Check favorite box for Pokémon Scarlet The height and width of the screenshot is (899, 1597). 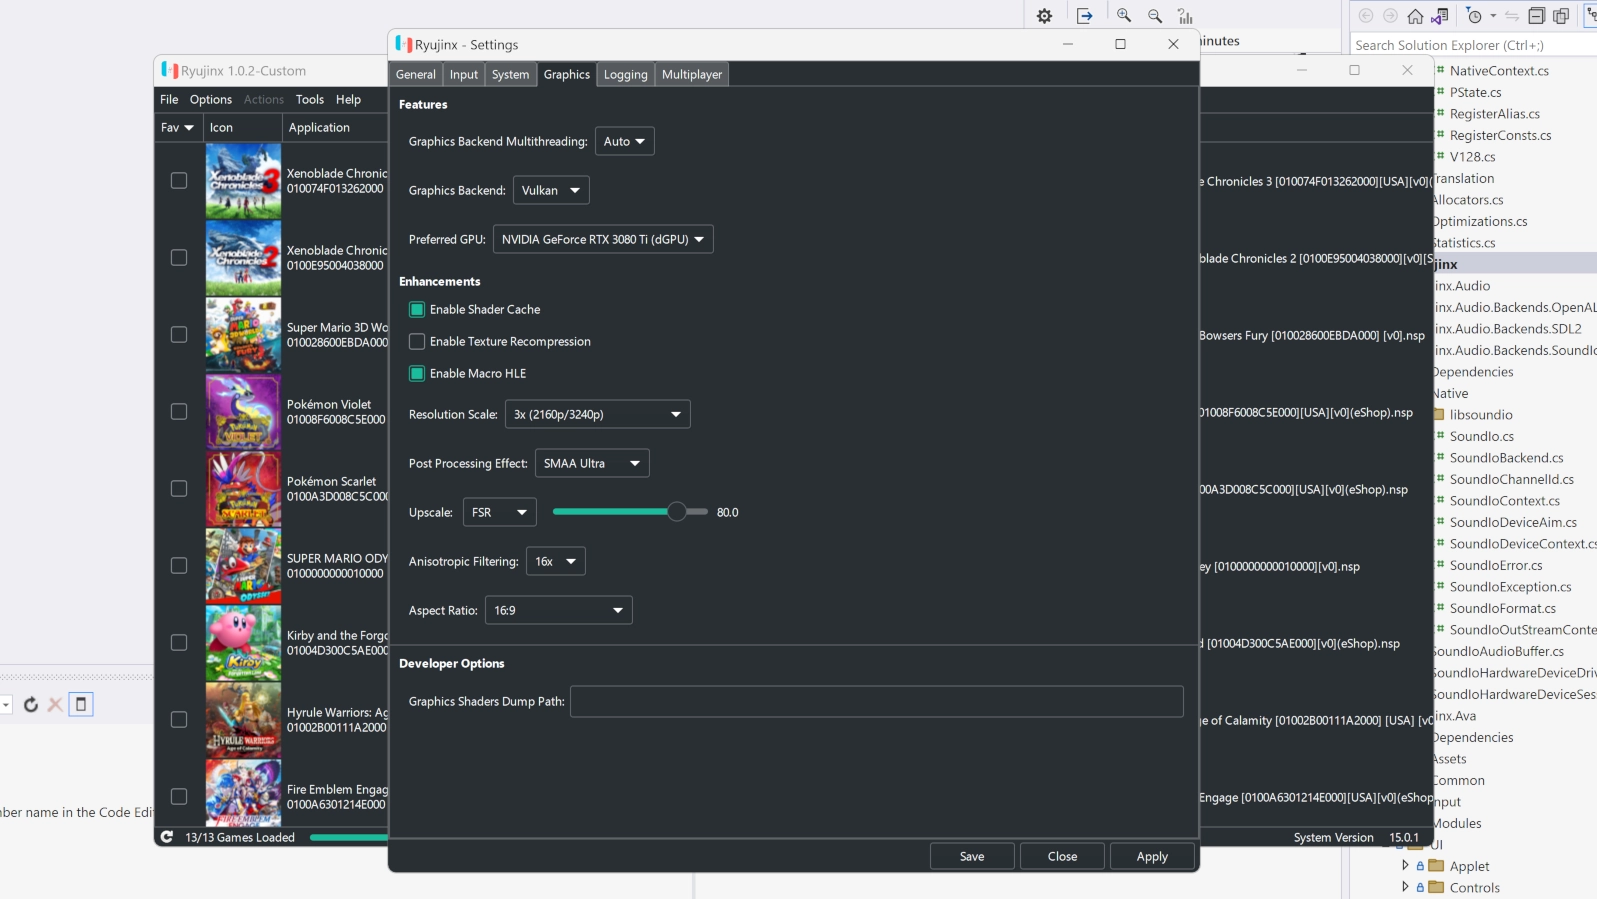point(179,489)
